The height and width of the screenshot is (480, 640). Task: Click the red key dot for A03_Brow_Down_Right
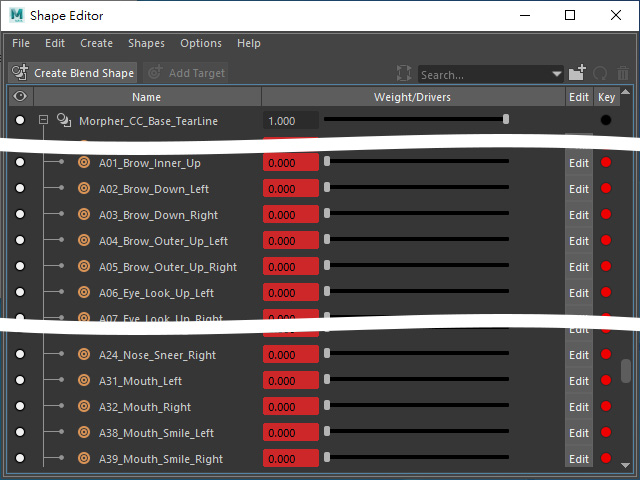pos(606,214)
